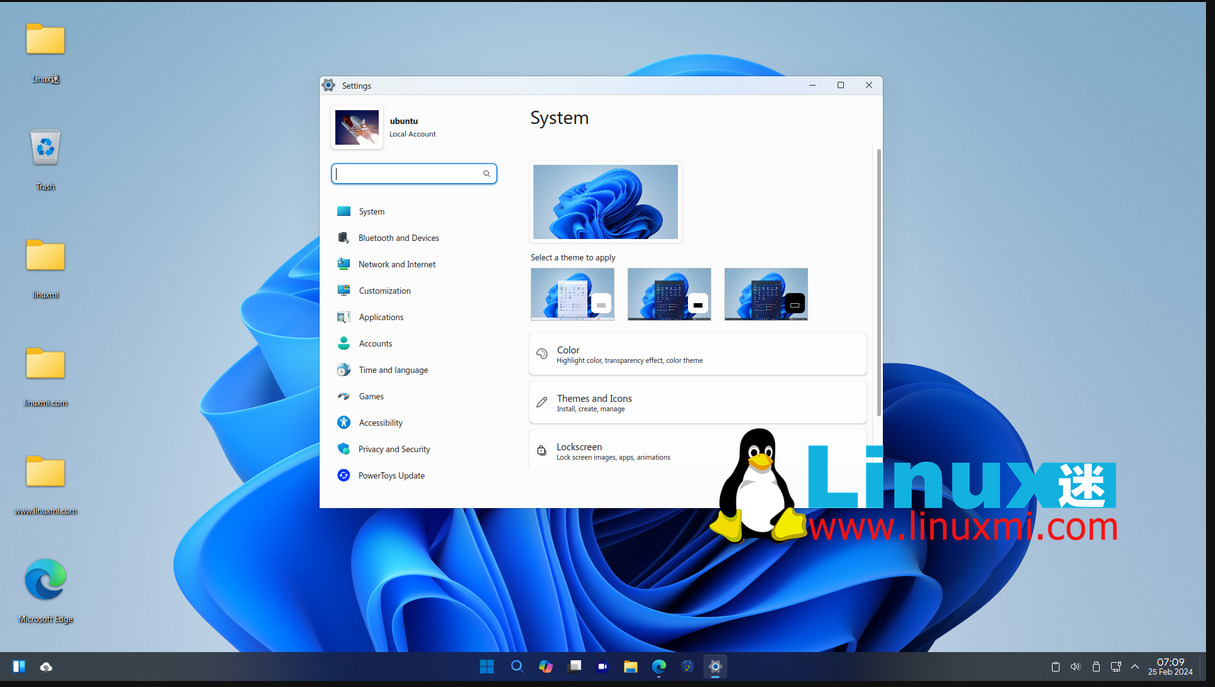Image resolution: width=1215 pixels, height=687 pixels.
Task: Apply the first light theme thumbnail
Action: point(572,294)
